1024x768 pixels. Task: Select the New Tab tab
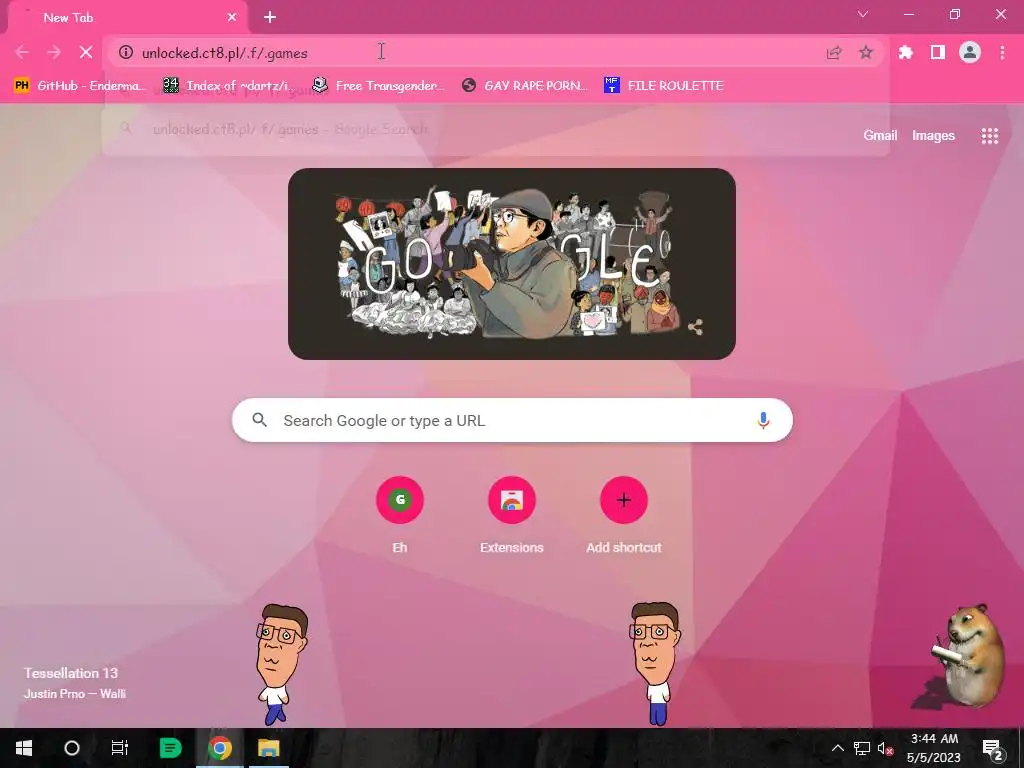coord(127,18)
